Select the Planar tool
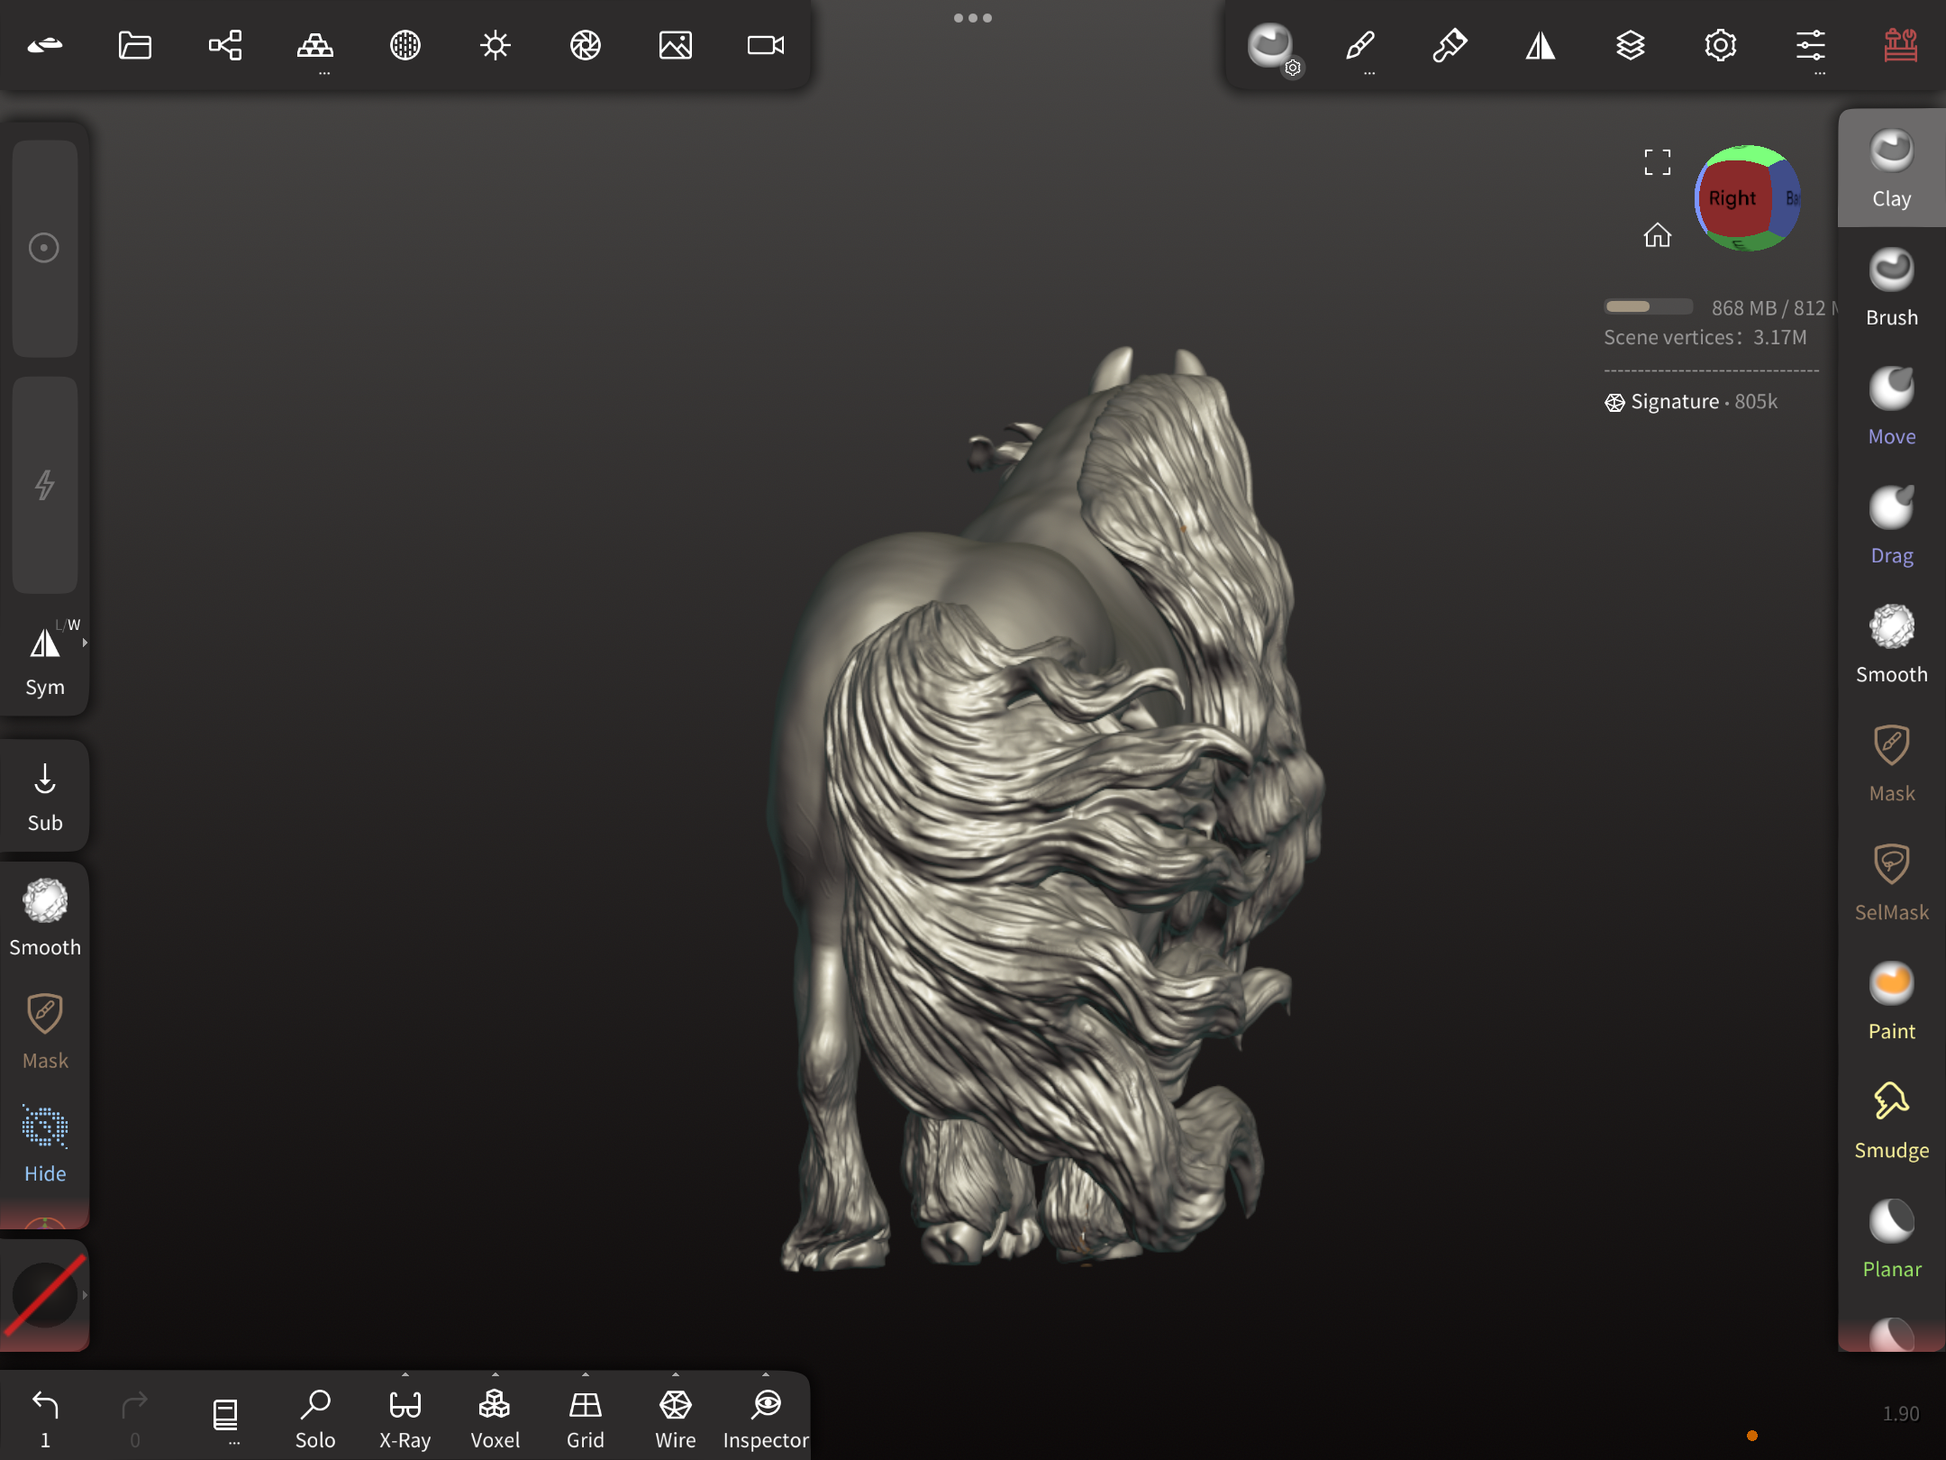The image size is (1946, 1460). [1890, 1240]
